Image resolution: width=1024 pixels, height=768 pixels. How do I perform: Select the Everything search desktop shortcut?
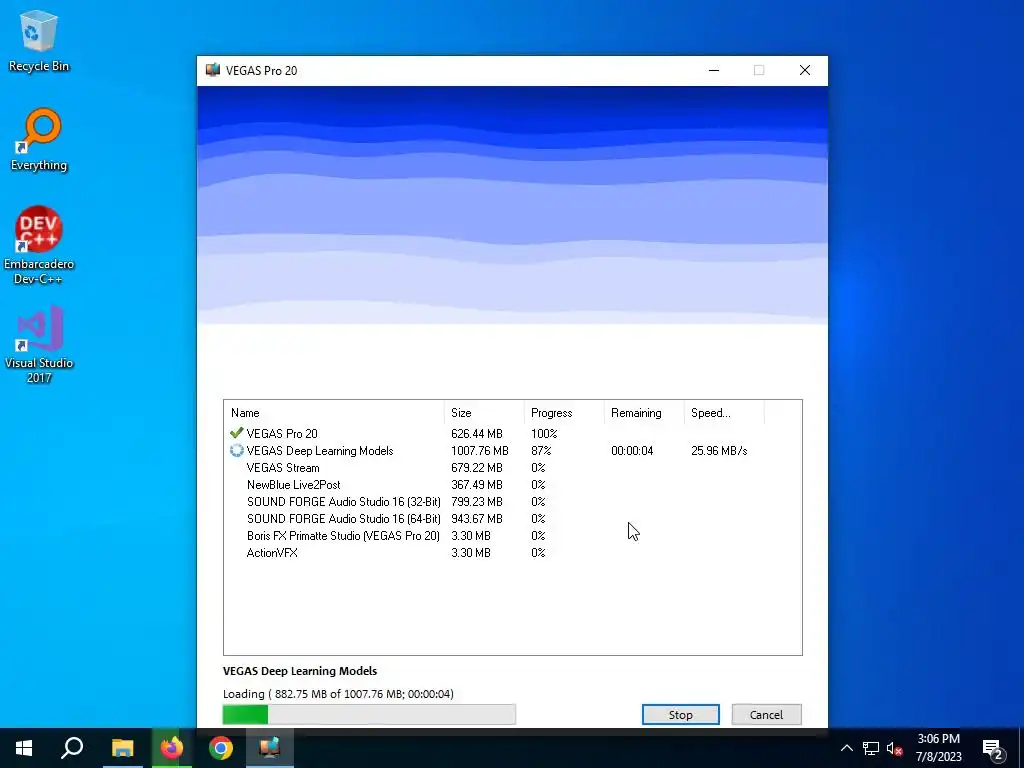[39, 140]
